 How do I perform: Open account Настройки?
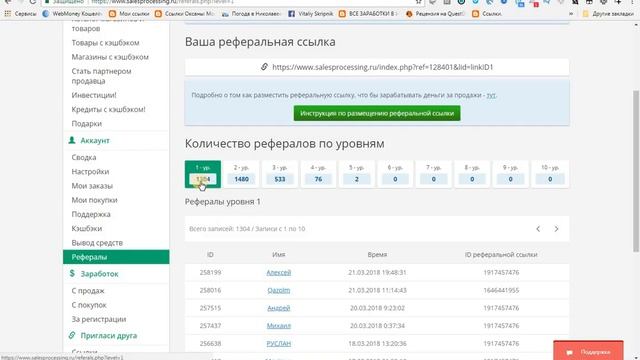90,171
